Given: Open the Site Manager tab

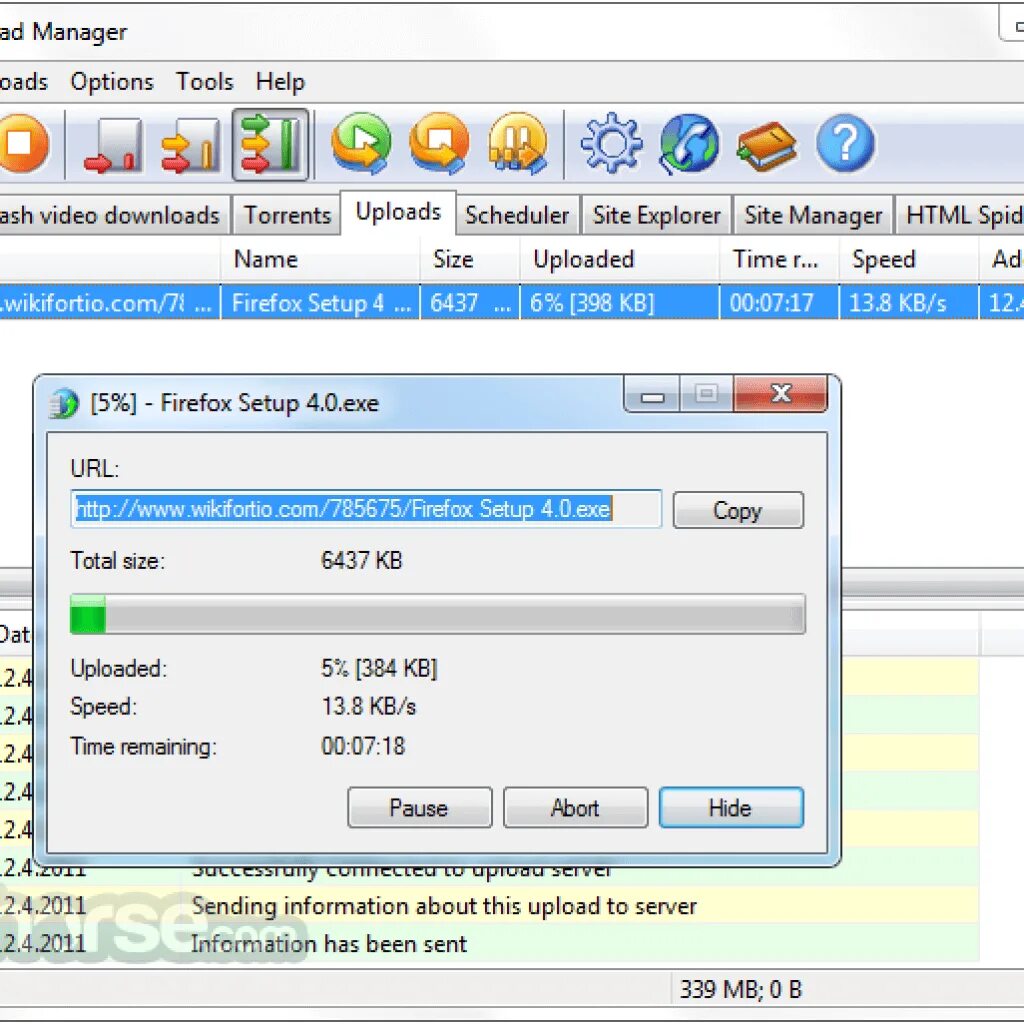Looking at the screenshot, I should pos(813,215).
